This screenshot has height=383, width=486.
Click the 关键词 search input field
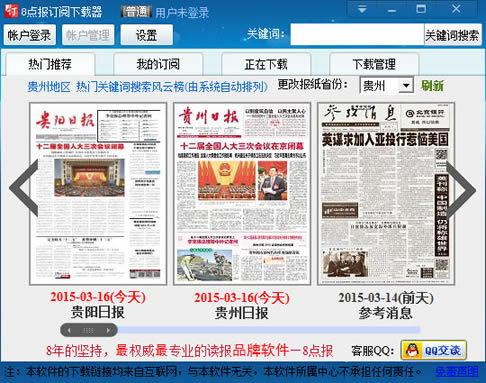(x=357, y=34)
